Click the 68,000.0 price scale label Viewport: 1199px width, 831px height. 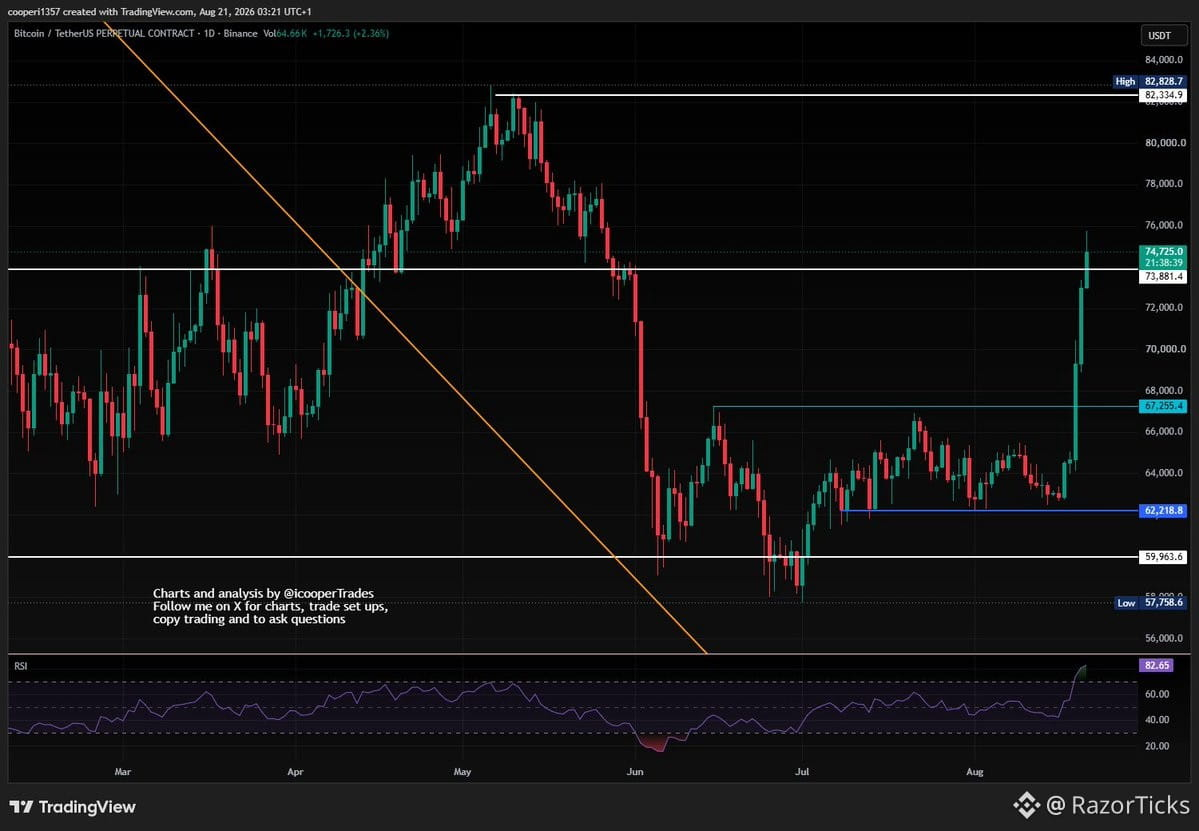(1165, 390)
